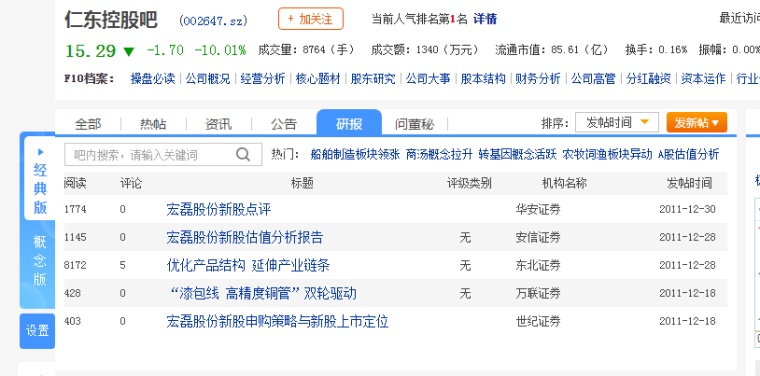Open the 发帖时间 sort dropdown
760x376 pixels.
617,123
